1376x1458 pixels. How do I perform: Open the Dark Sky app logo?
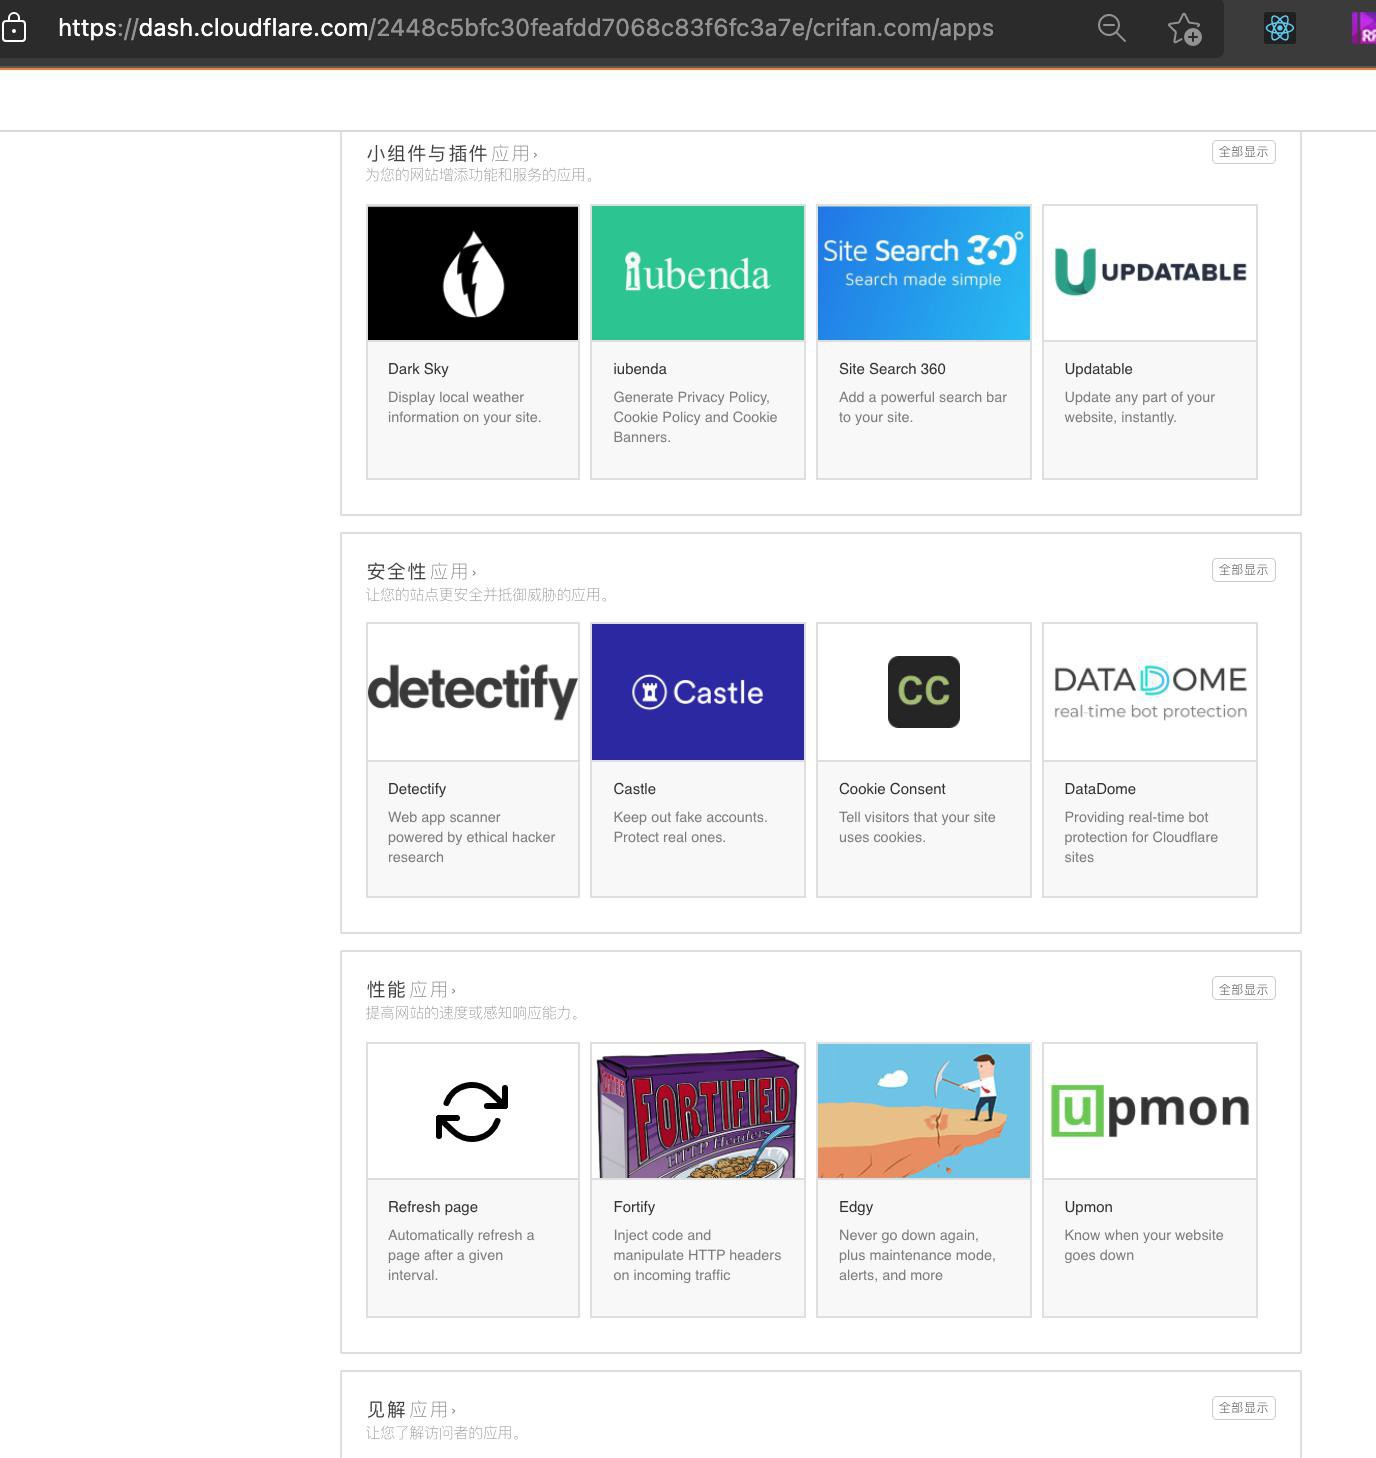473,273
